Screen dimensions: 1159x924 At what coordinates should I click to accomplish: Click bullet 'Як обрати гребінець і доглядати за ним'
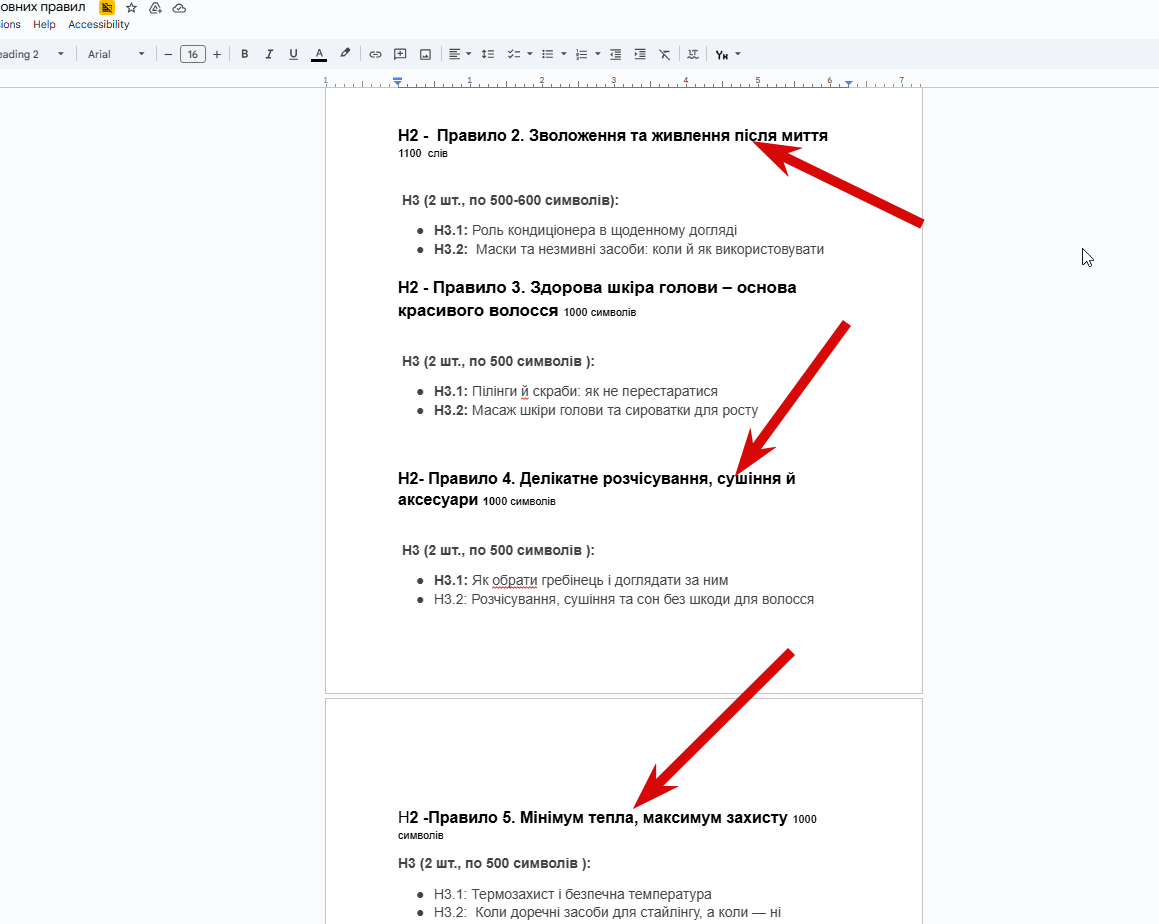600,580
